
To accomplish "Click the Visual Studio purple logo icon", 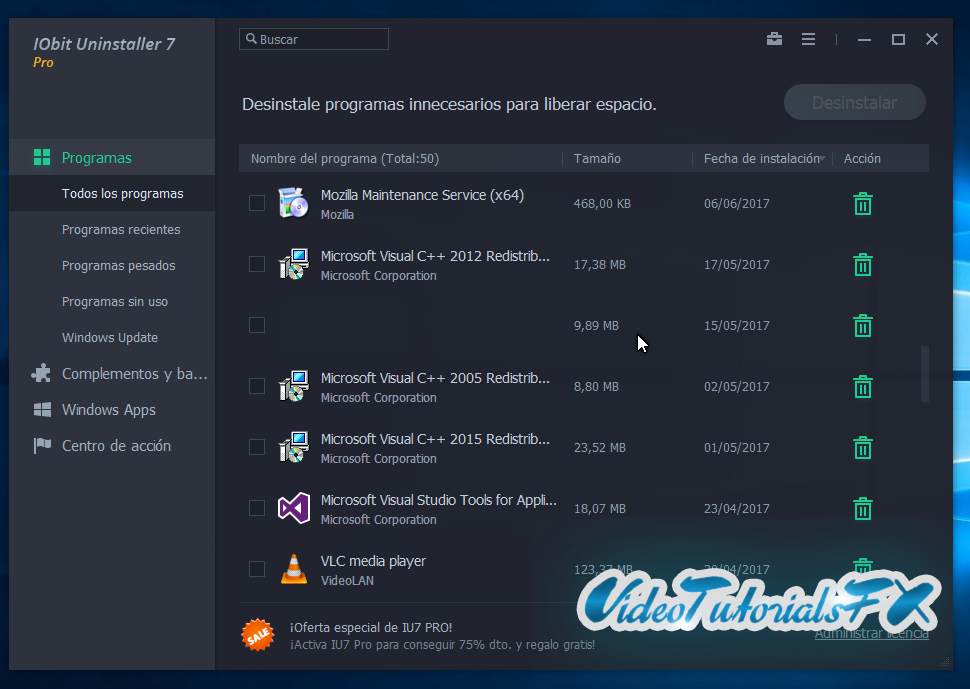I will coord(293,508).
